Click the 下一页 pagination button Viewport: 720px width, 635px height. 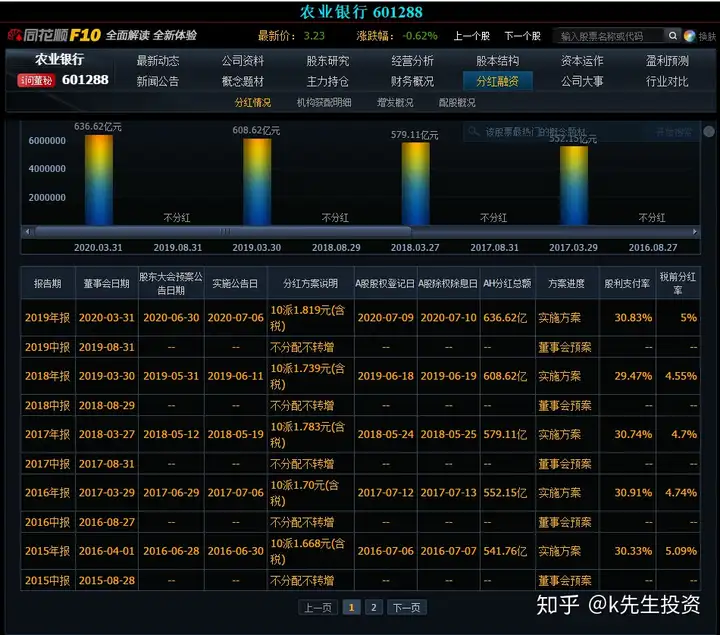[x=406, y=607]
